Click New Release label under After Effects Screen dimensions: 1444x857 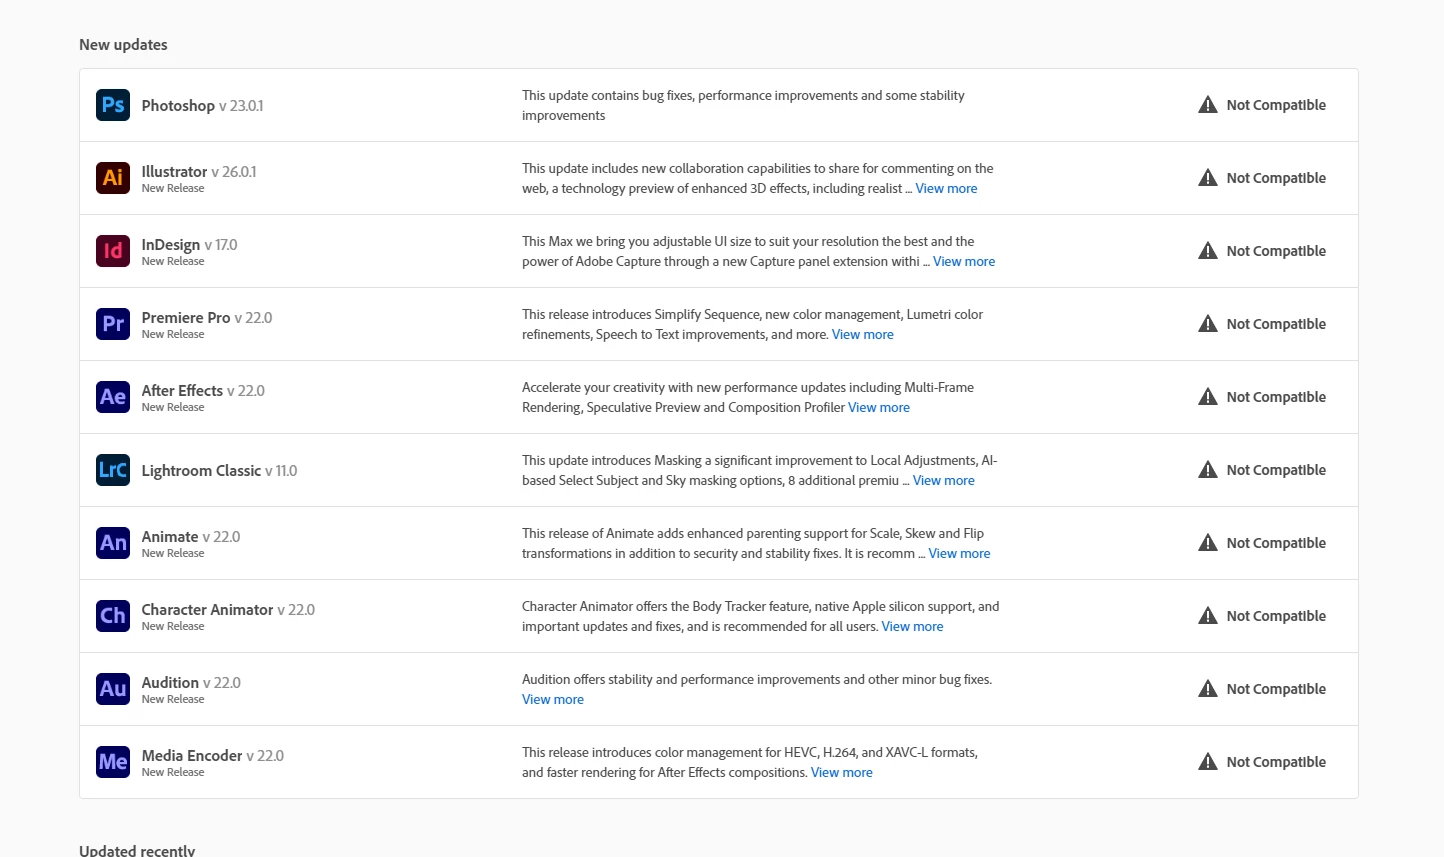tap(173, 407)
